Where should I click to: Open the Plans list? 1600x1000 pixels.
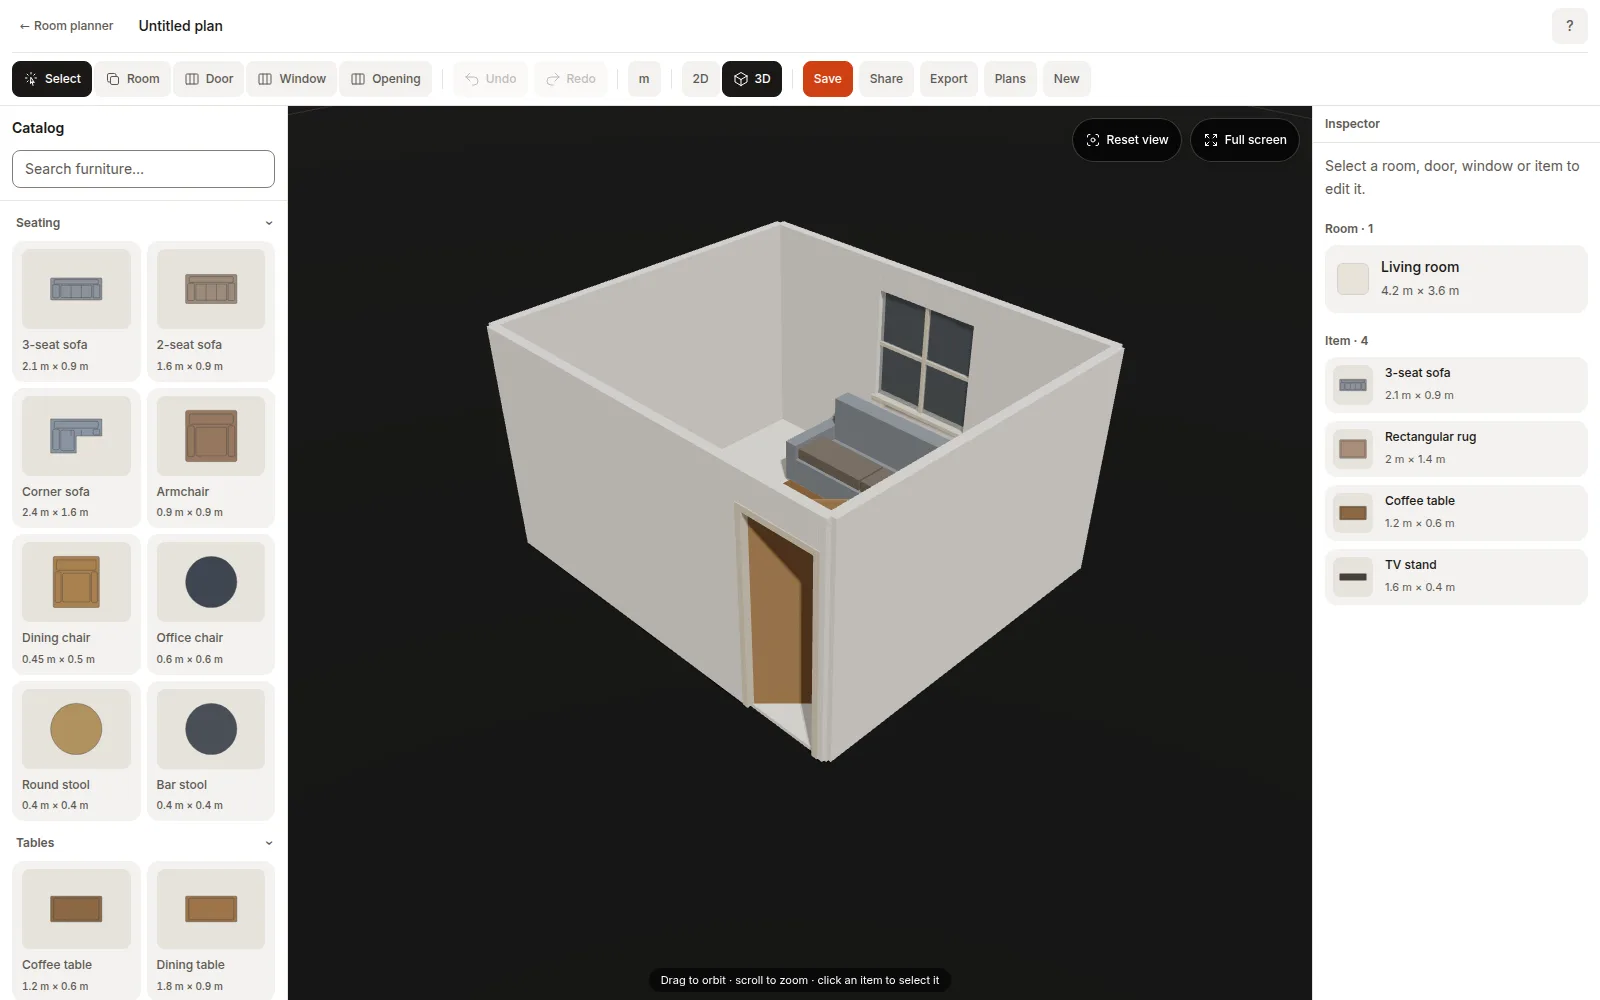(1010, 79)
